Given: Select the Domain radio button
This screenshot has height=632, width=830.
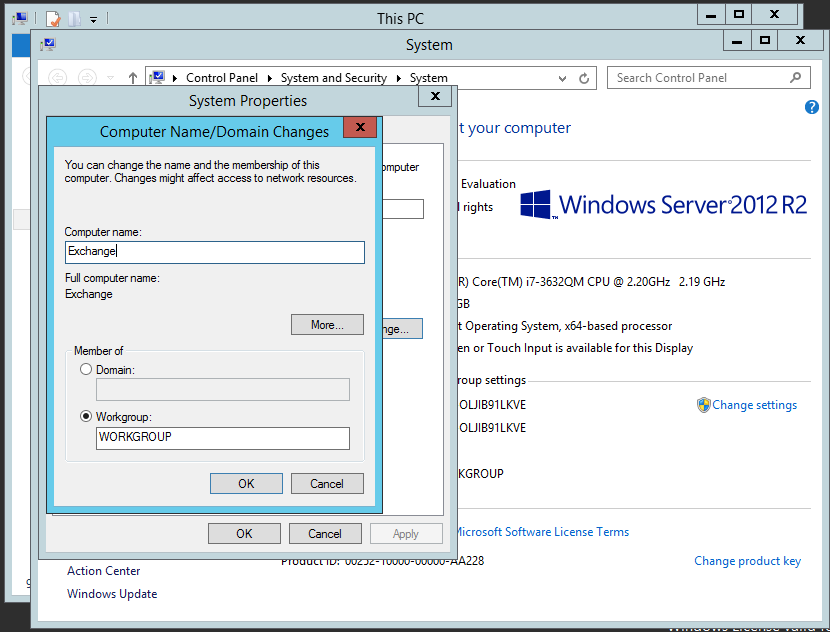Looking at the screenshot, I should tap(86, 369).
